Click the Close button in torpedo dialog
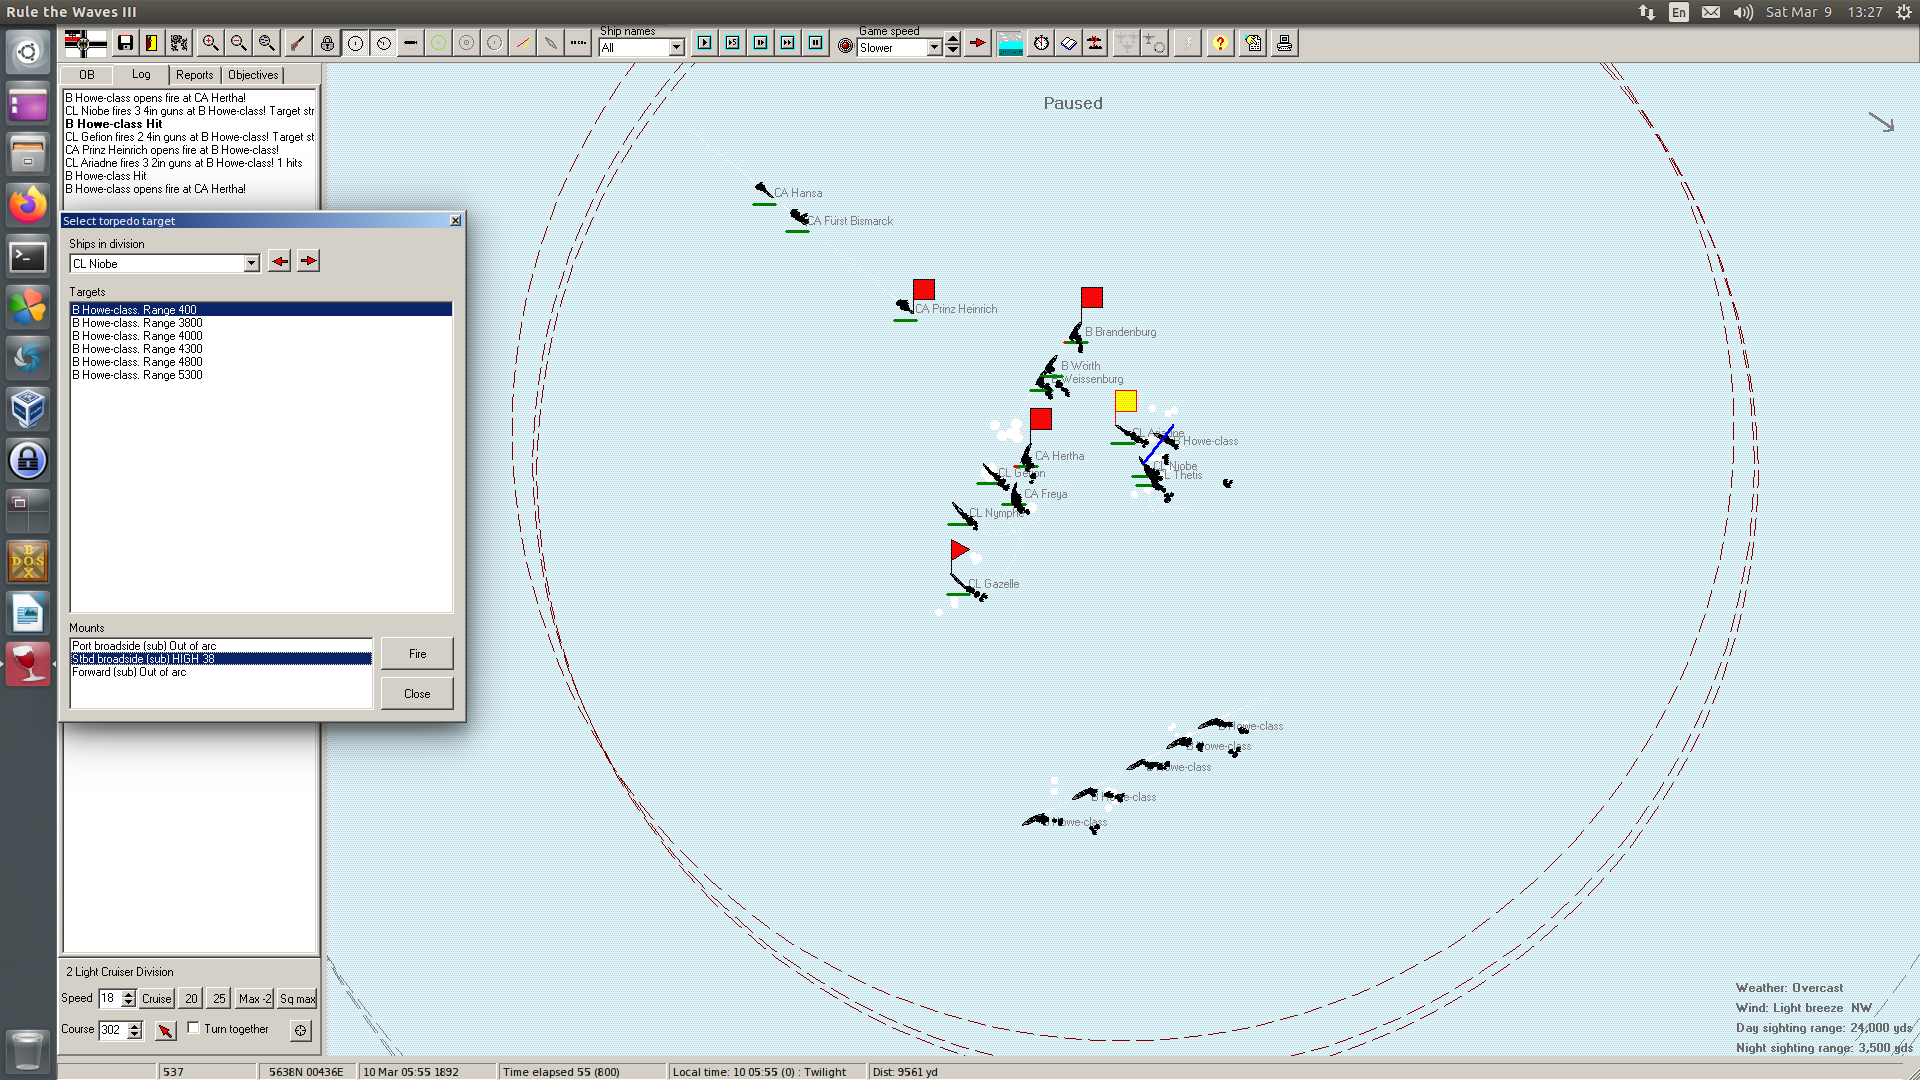1920x1080 pixels. click(x=417, y=694)
